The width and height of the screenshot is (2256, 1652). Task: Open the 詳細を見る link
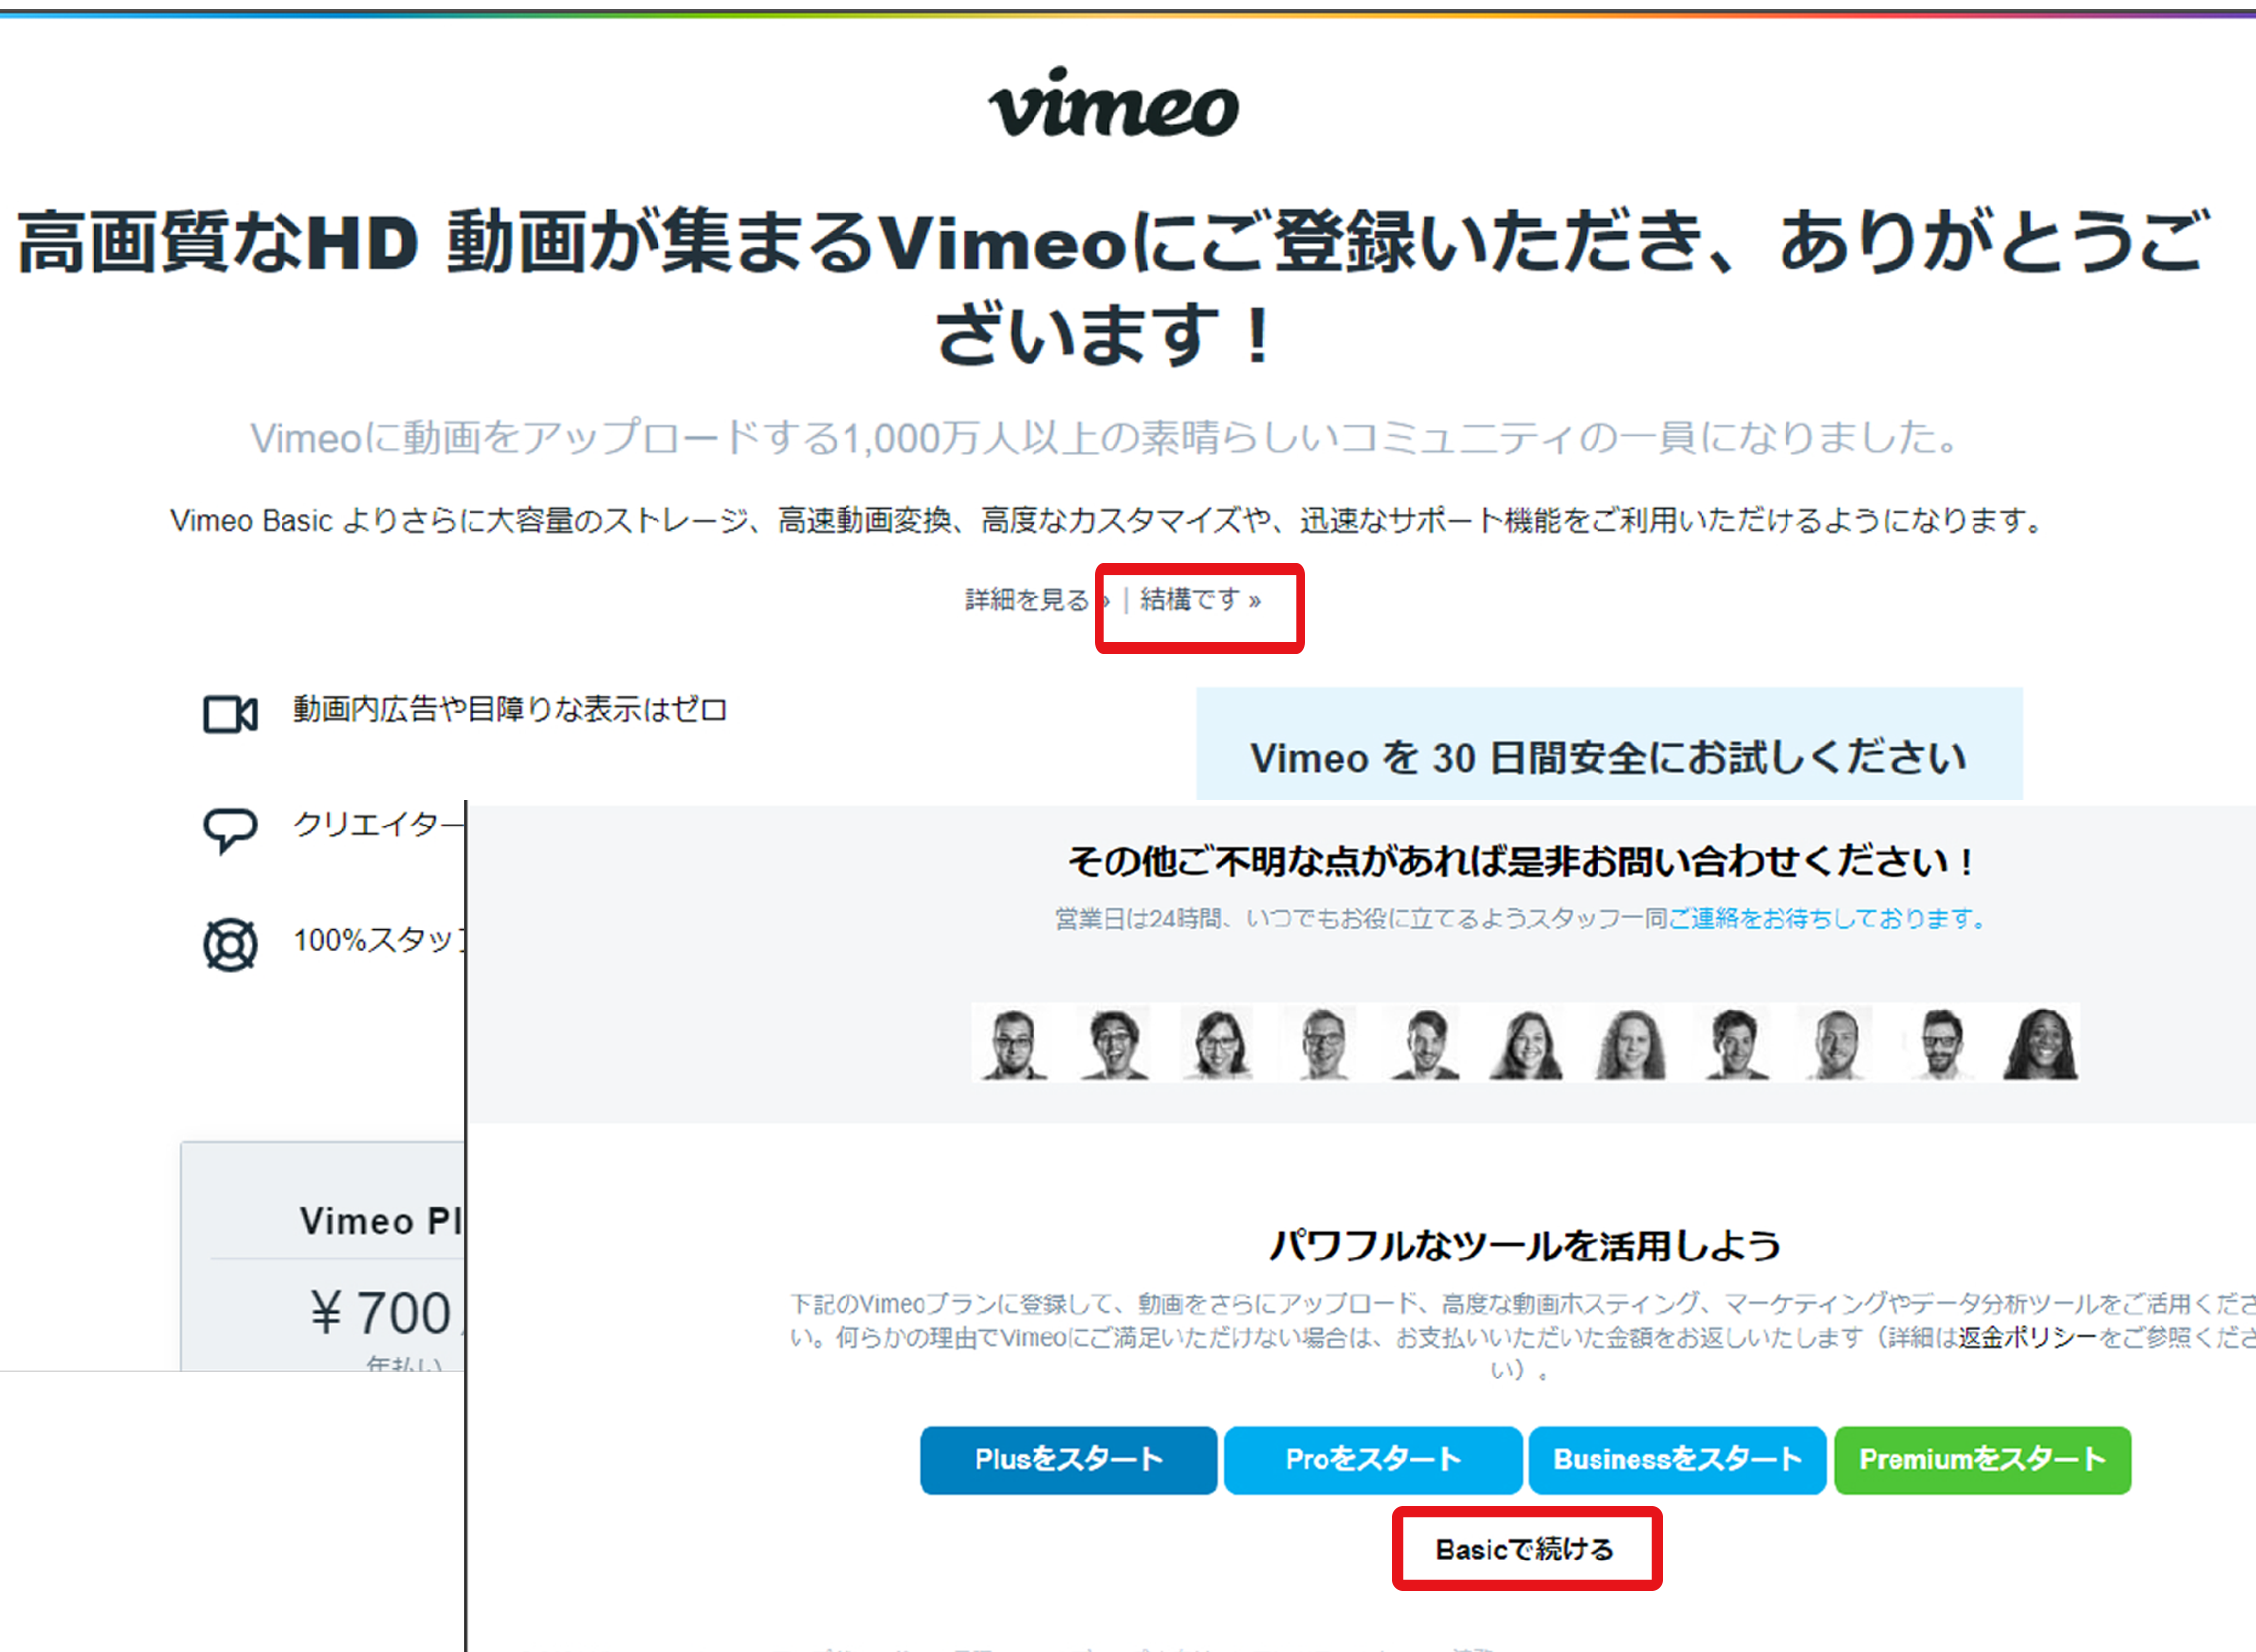[x=1037, y=600]
